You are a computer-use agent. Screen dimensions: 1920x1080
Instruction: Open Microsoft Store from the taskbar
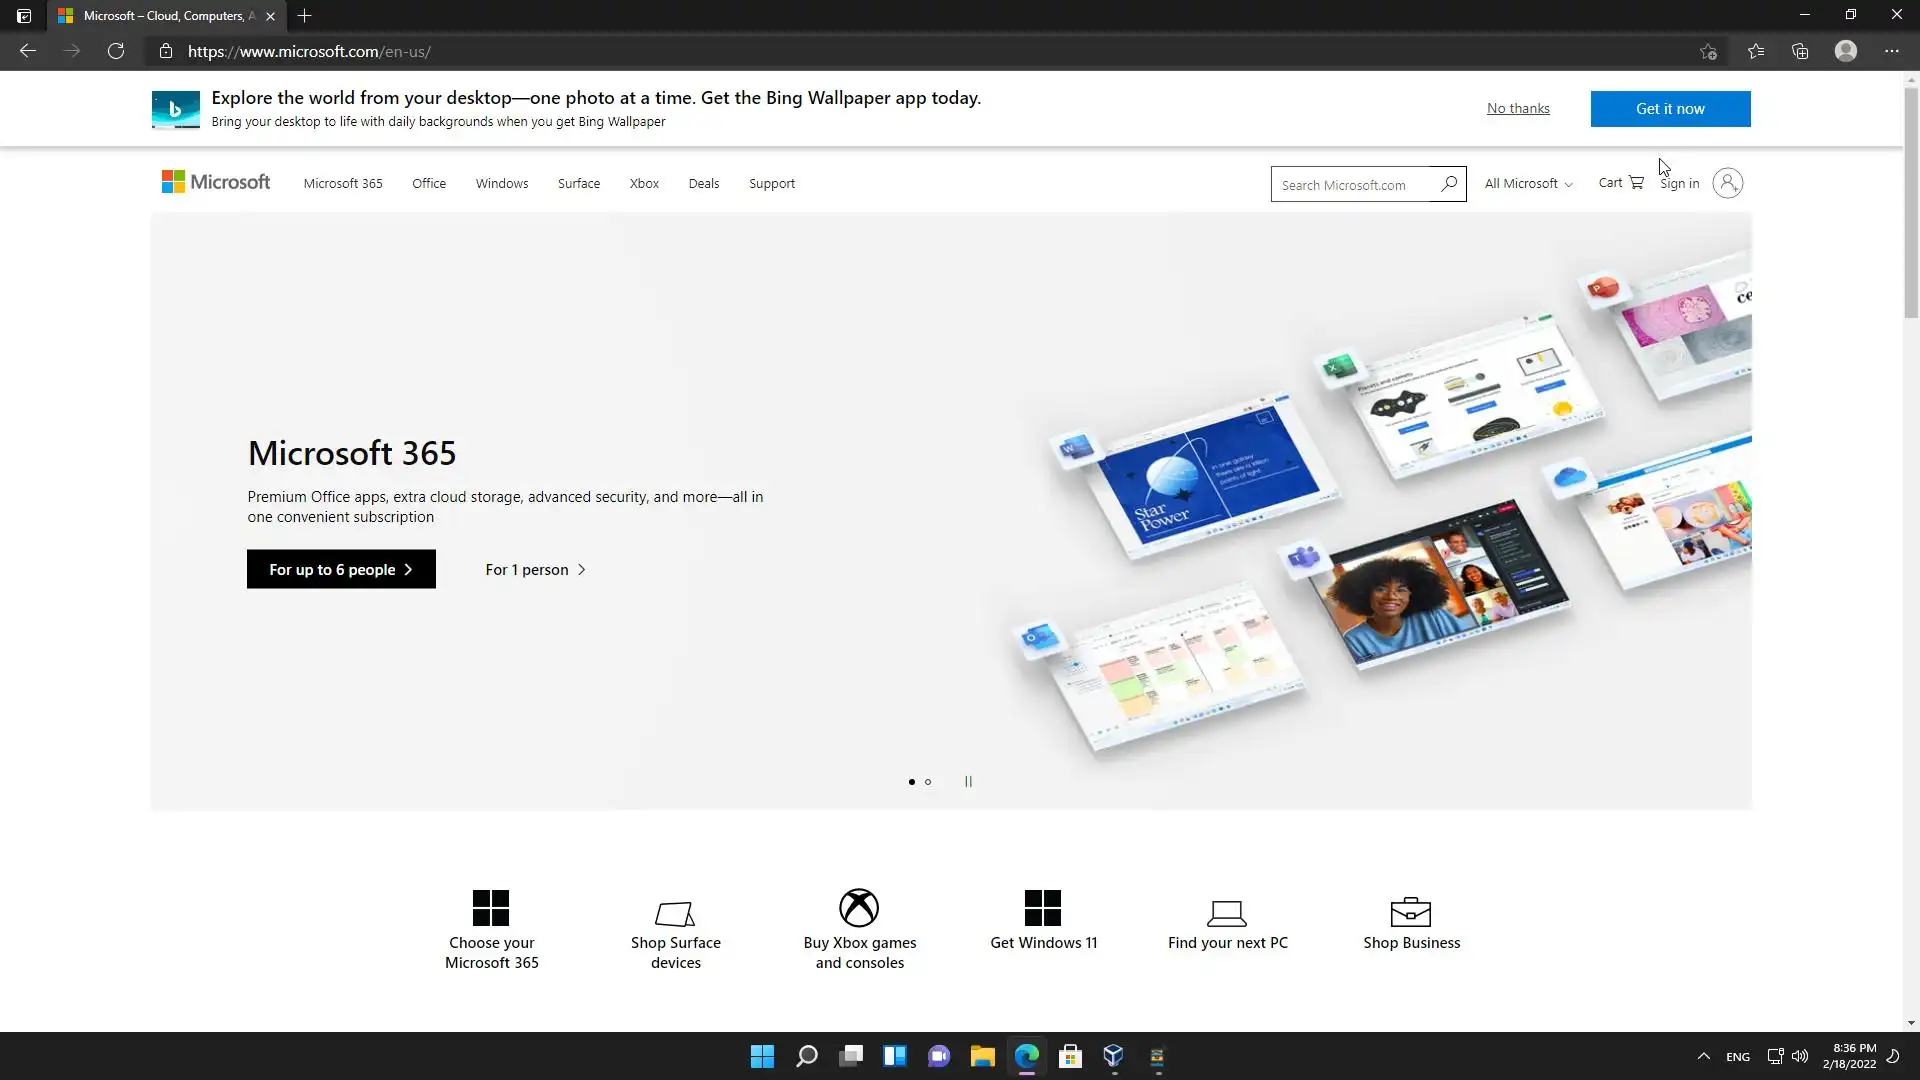point(1070,1056)
